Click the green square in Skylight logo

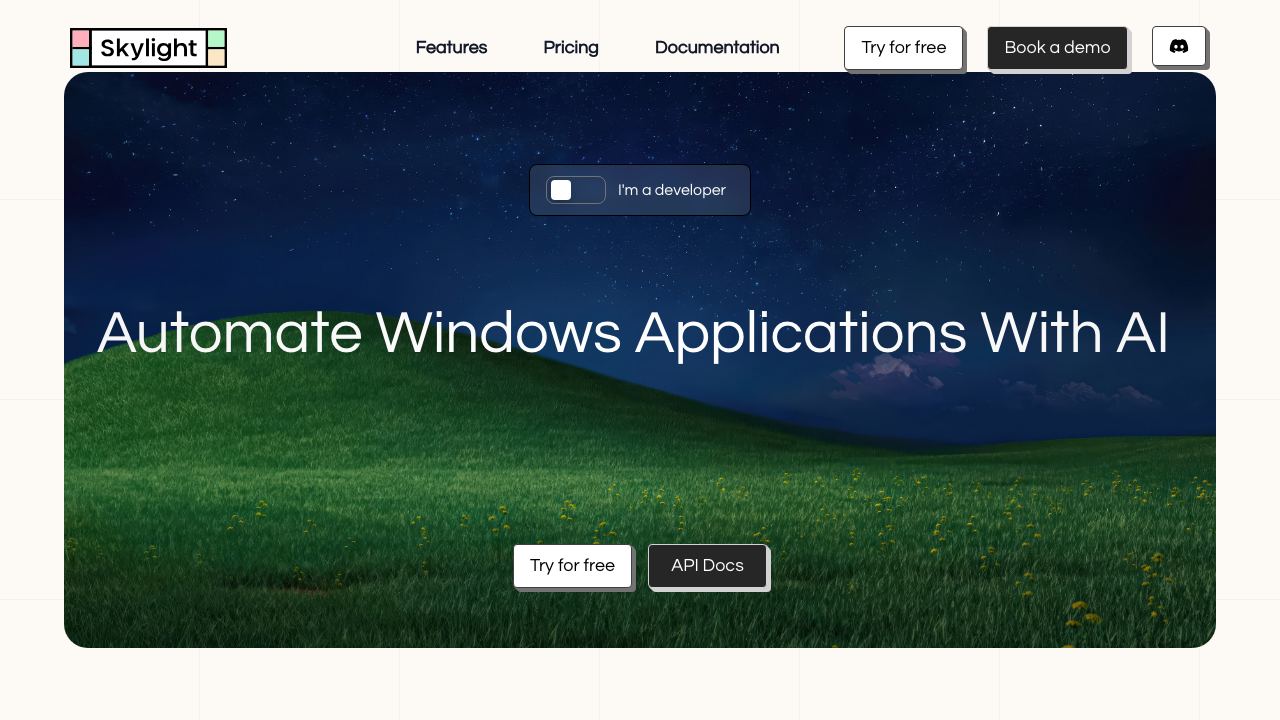point(216,38)
